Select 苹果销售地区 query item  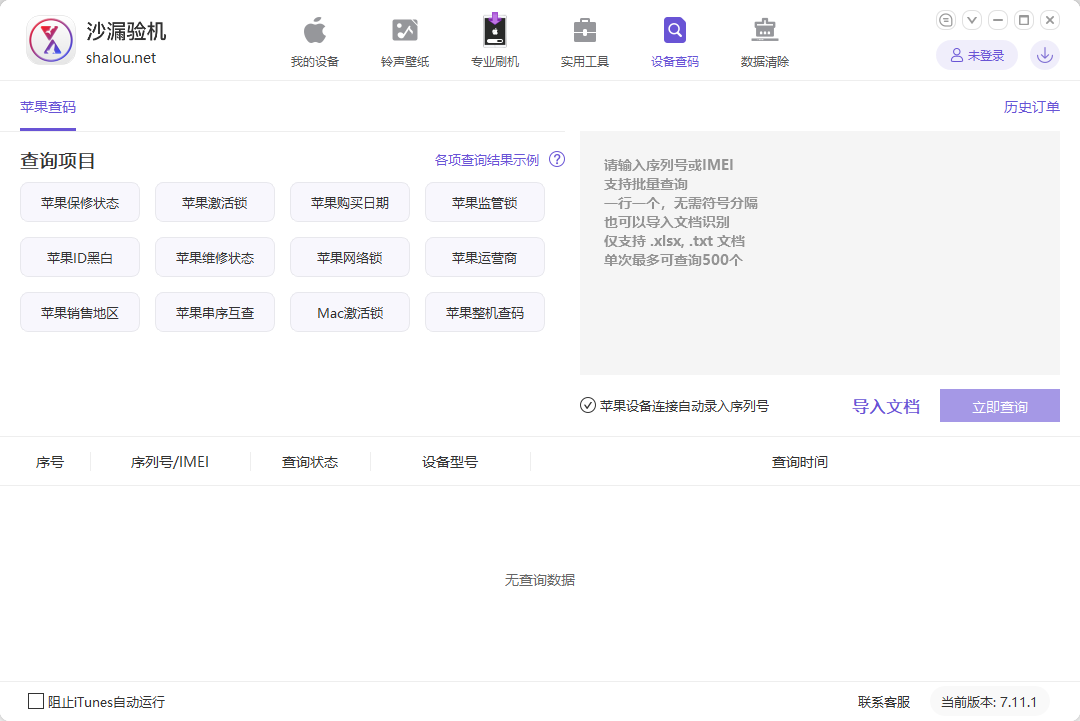coord(80,313)
